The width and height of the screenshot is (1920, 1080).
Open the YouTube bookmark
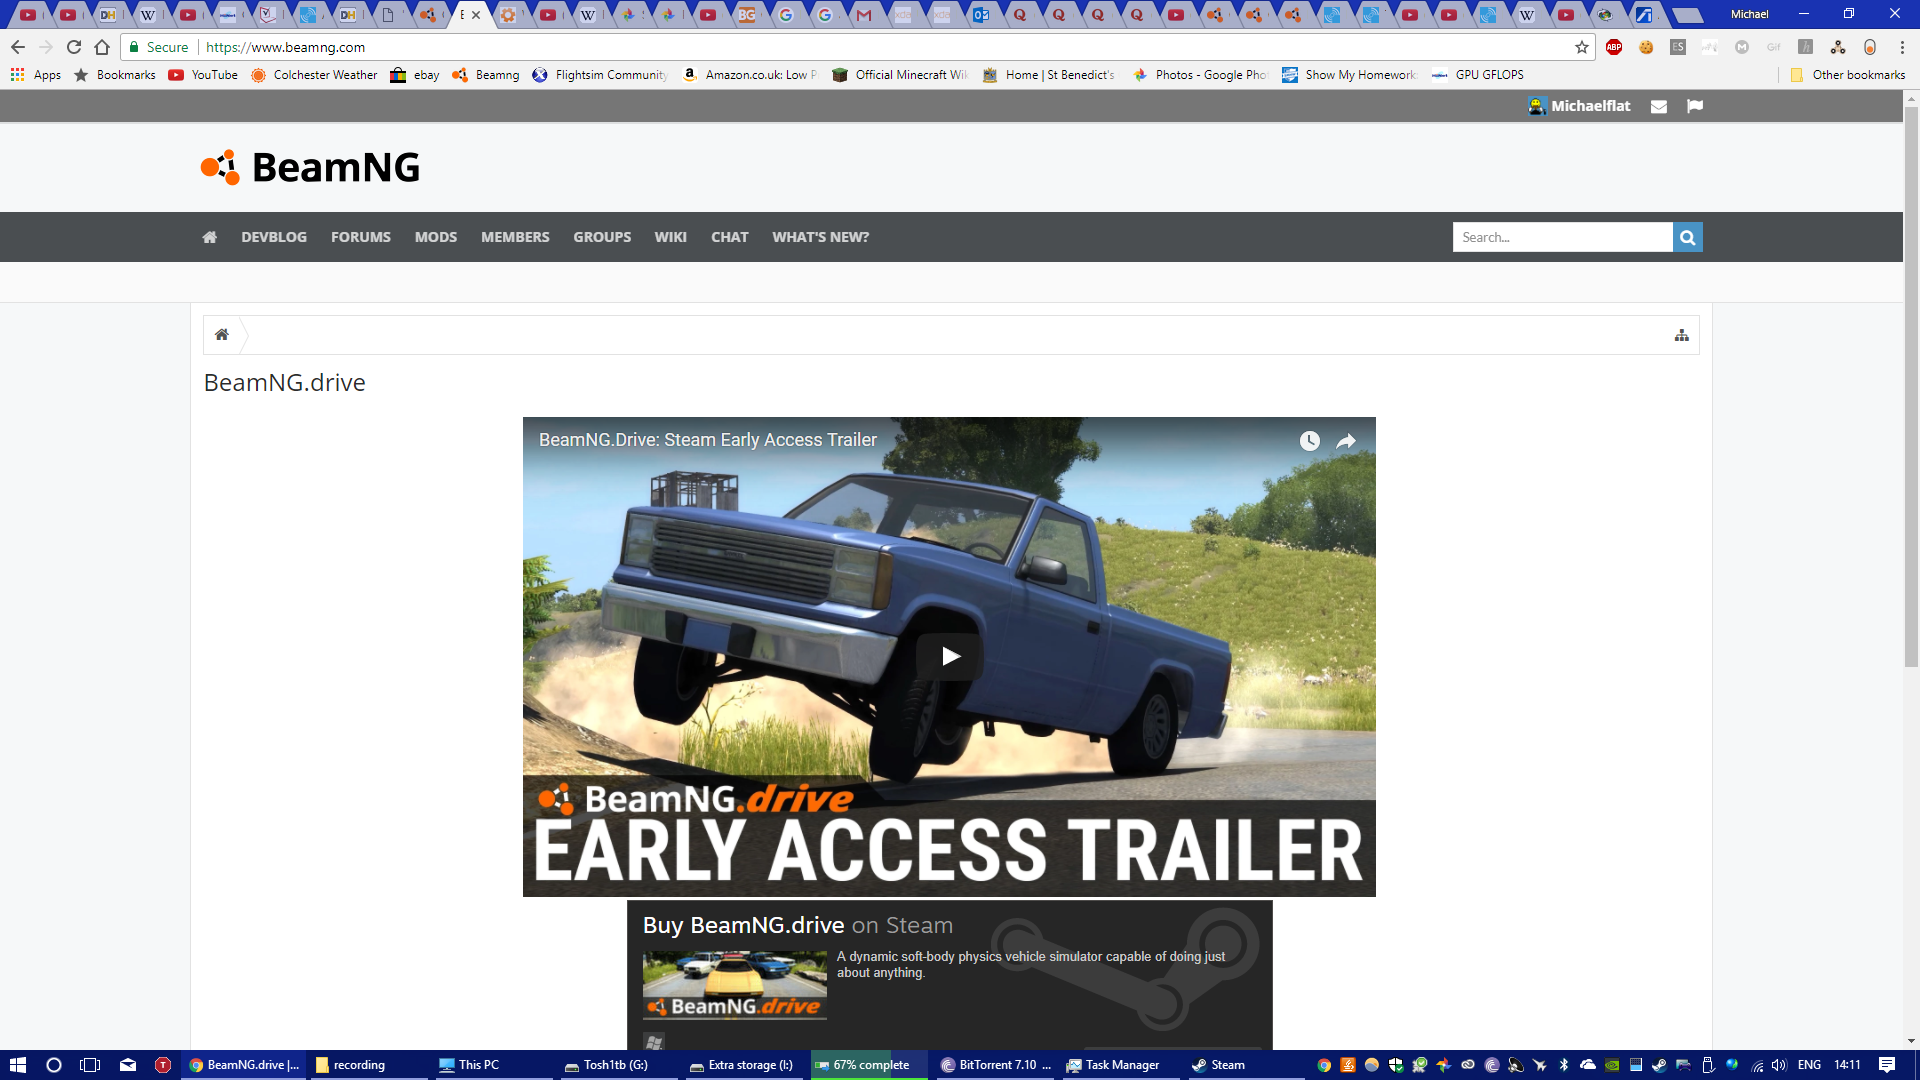pos(204,75)
